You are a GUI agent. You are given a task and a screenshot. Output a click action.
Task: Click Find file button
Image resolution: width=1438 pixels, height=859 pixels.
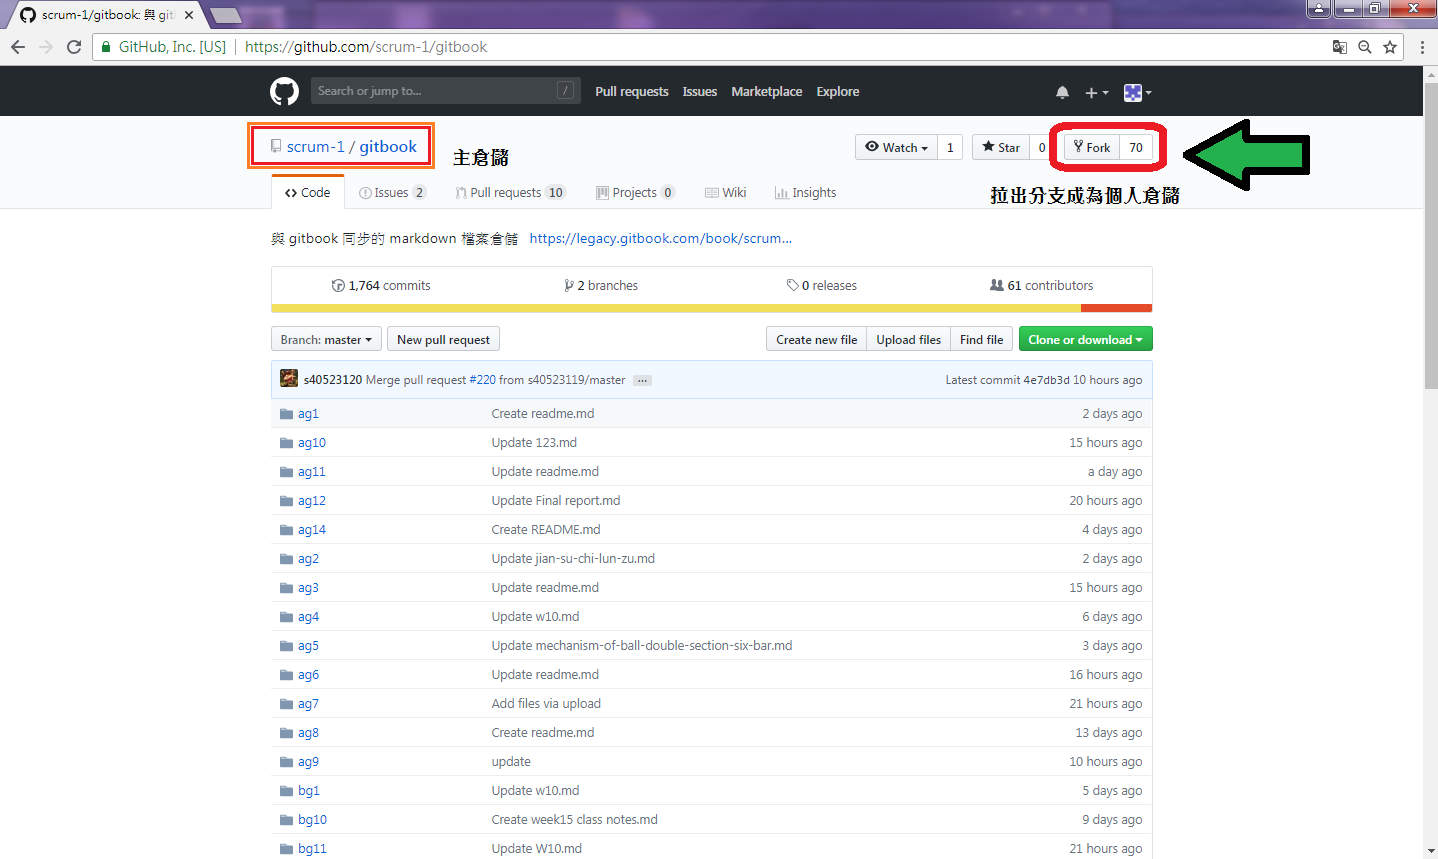(x=982, y=340)
